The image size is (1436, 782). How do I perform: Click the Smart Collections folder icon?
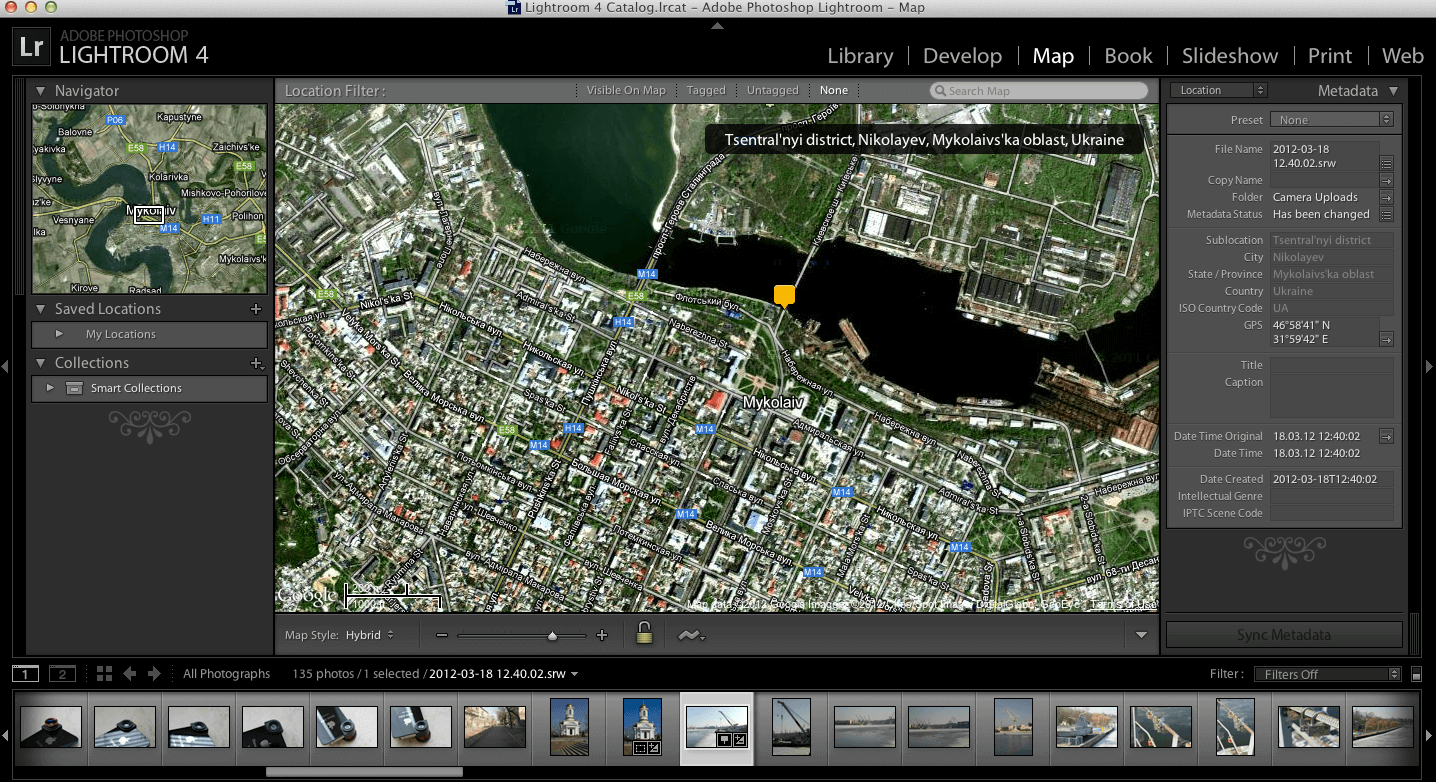click(74, 388)
